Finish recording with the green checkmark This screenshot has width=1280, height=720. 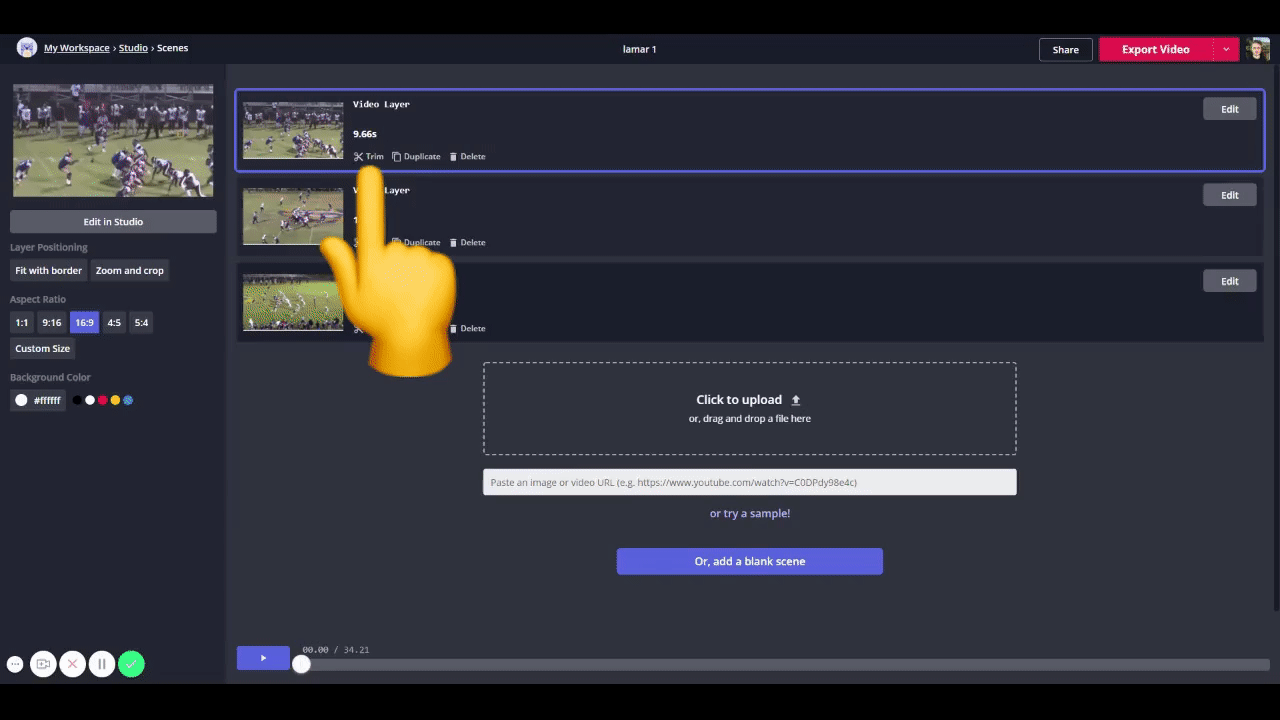click(x=131, y=664)
